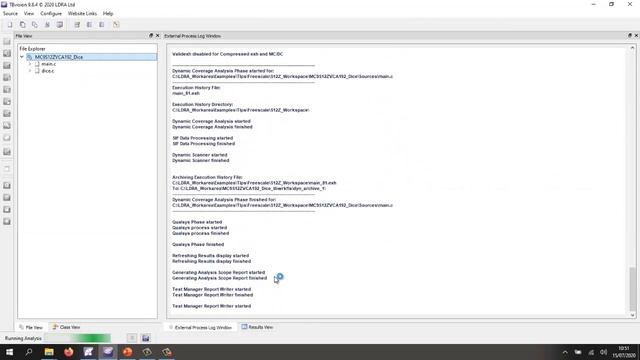640x360 pixels.
Task: Select main.c in the File Explorer
Action: click(49, 64)
